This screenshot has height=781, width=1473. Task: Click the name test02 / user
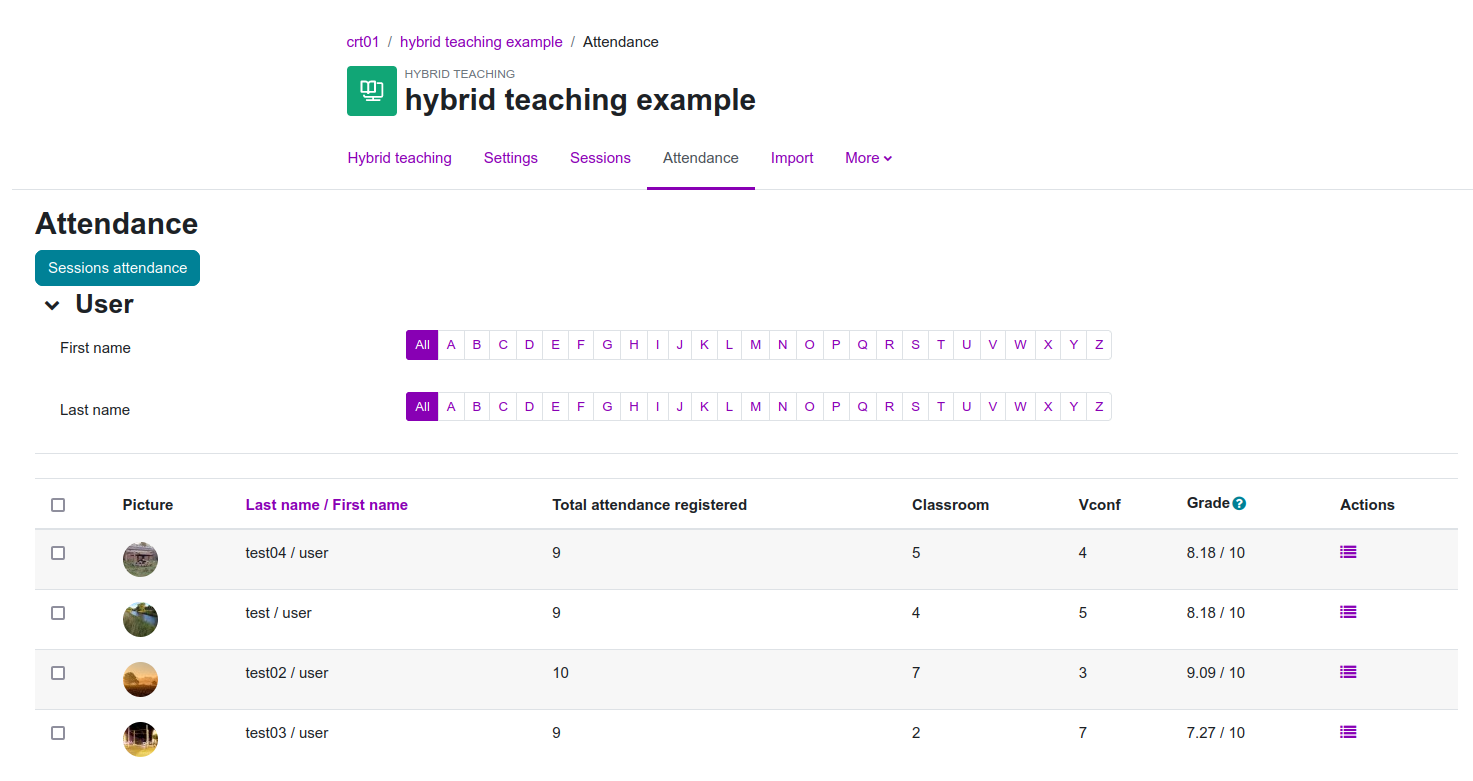click(287, 673)
